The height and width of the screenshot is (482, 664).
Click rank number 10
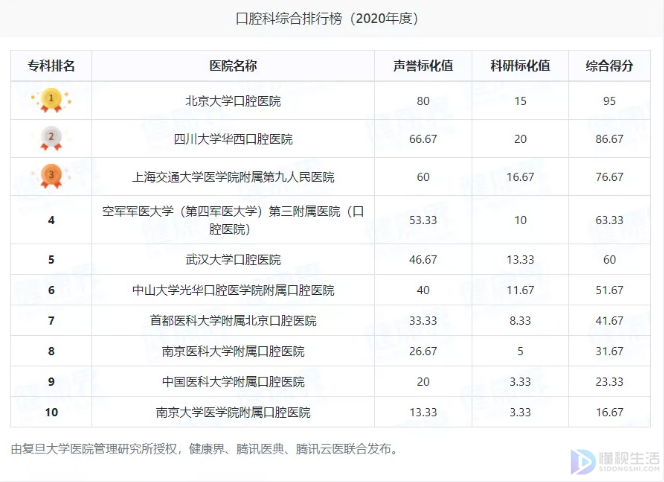(x=51, y=412)
